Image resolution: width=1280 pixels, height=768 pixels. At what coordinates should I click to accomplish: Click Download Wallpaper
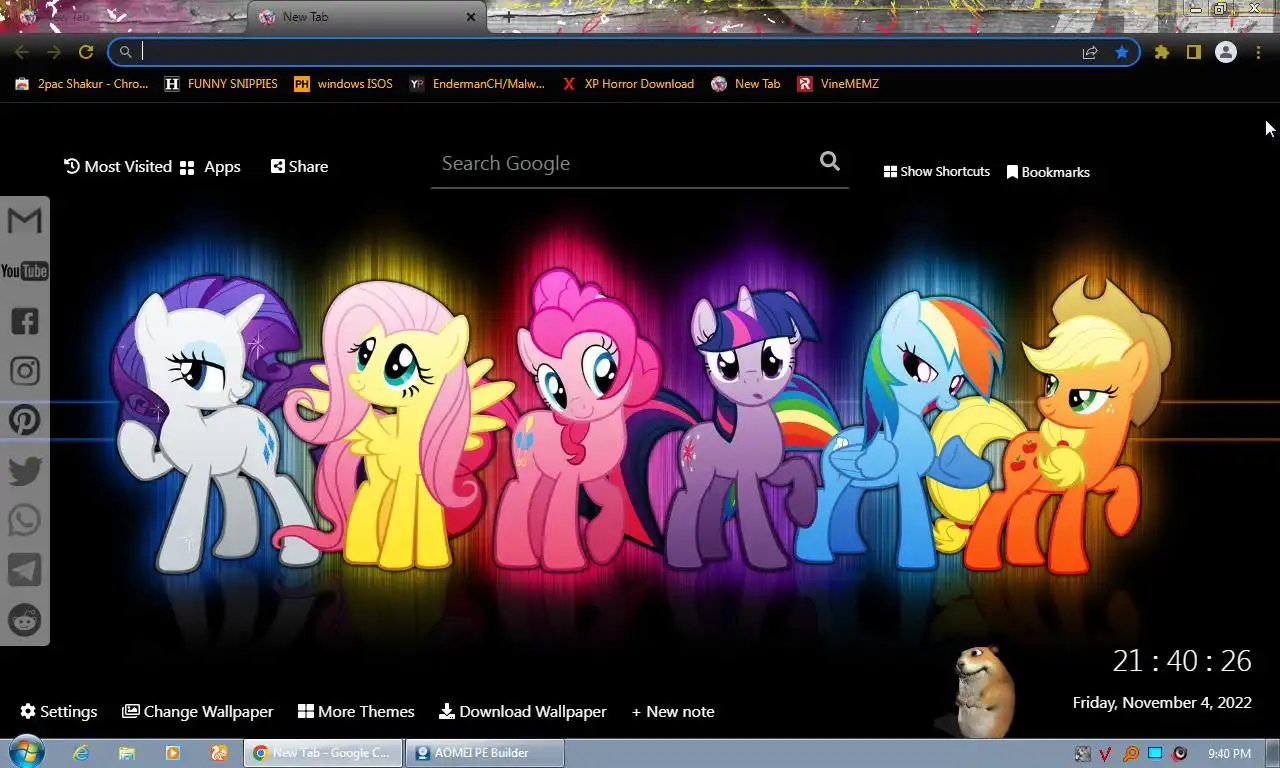[x=523, y=712]
